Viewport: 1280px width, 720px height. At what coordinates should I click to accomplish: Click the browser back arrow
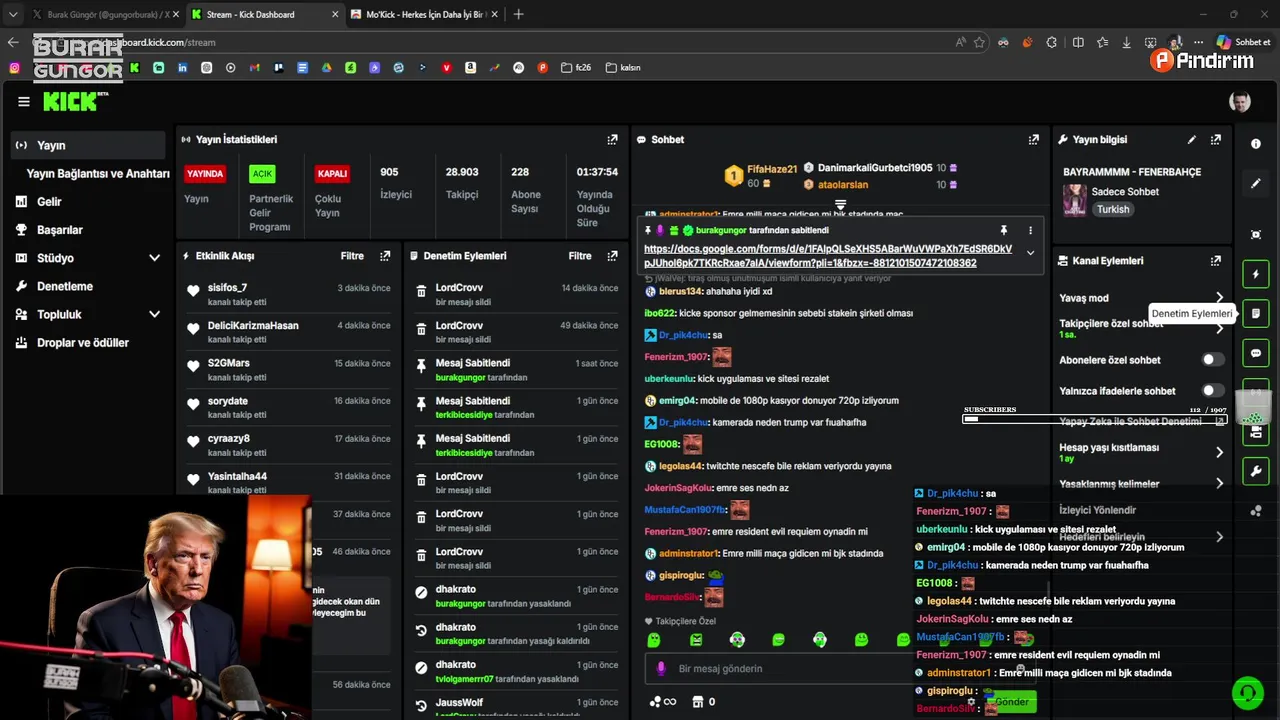(13, 42)
